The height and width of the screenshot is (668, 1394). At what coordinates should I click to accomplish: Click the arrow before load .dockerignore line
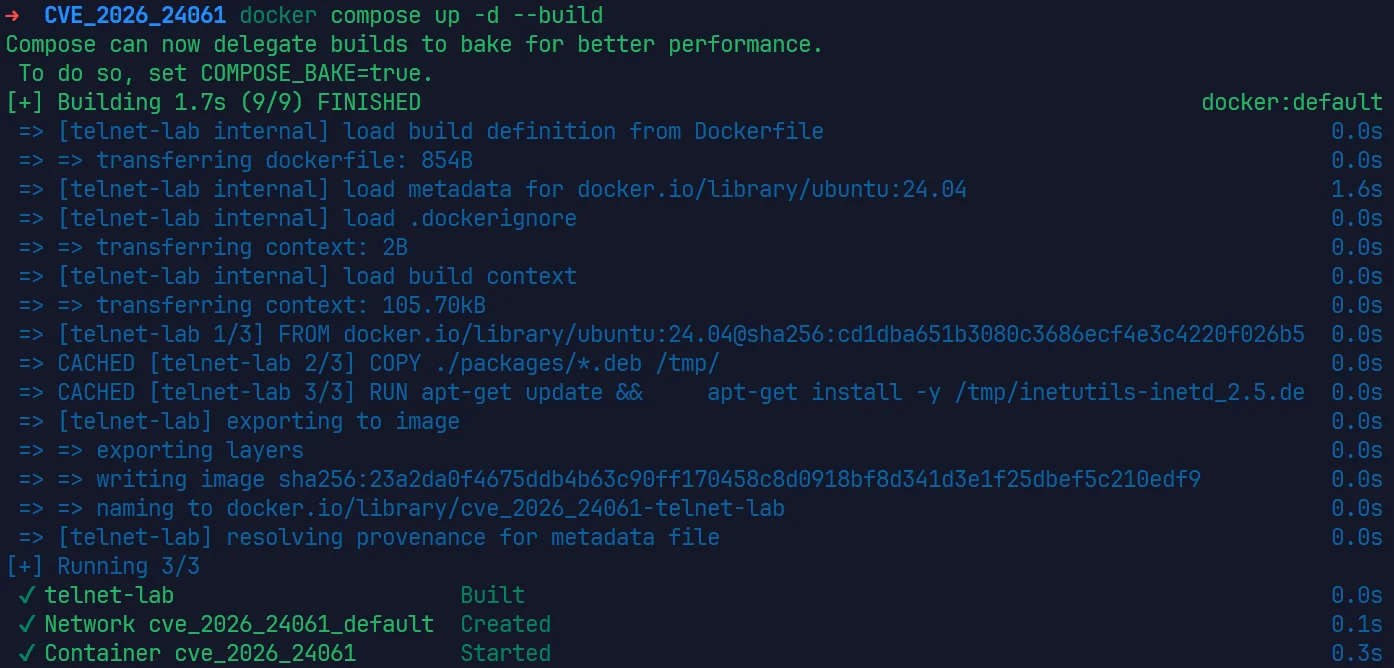point(31,218)
